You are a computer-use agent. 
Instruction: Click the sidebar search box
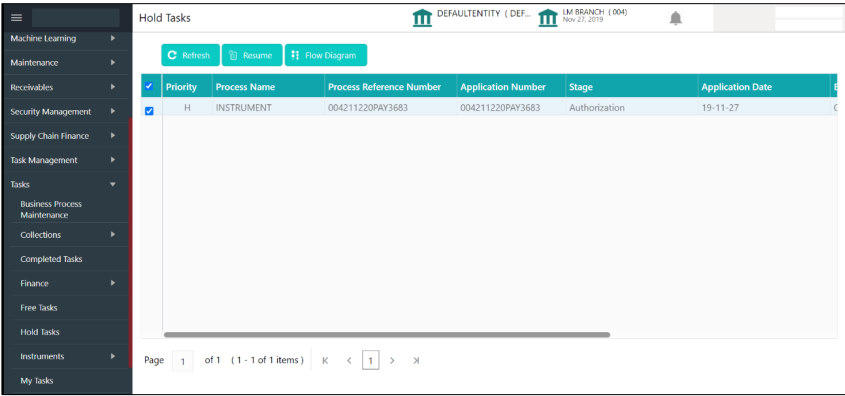pos(75,18)
